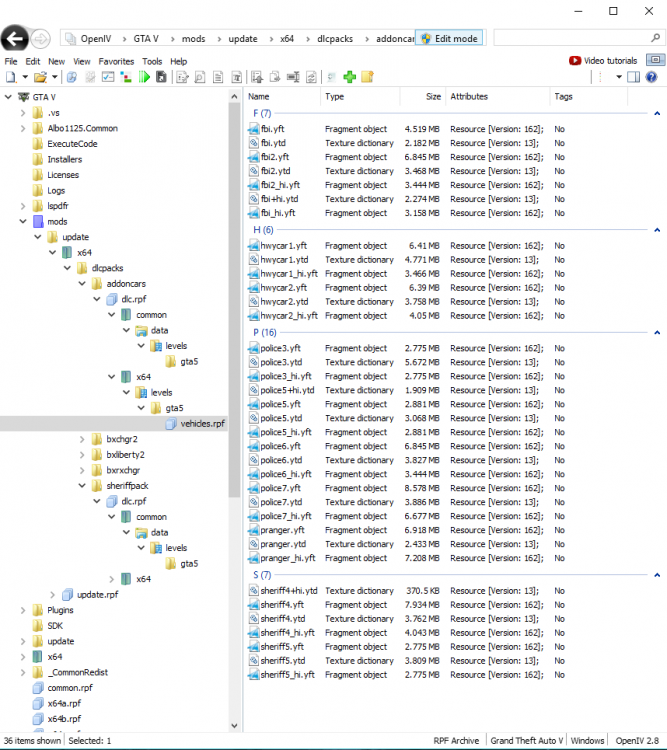Viewport: 667px width, 750px height.
Task: Click the new folder toolbar icon
Action: tap(367, 77)
